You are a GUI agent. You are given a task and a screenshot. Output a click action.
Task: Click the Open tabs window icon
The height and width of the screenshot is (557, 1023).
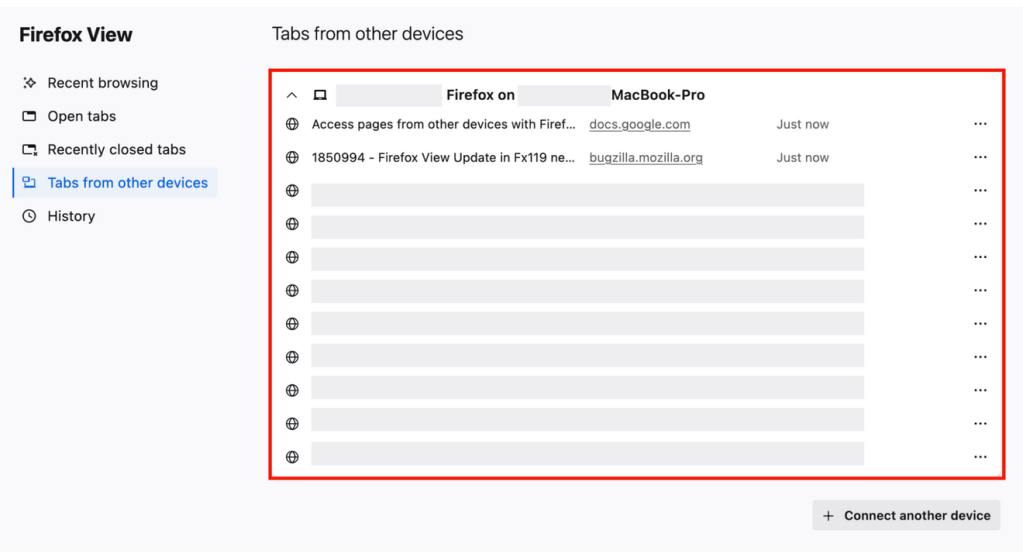[x=29, y=116]
